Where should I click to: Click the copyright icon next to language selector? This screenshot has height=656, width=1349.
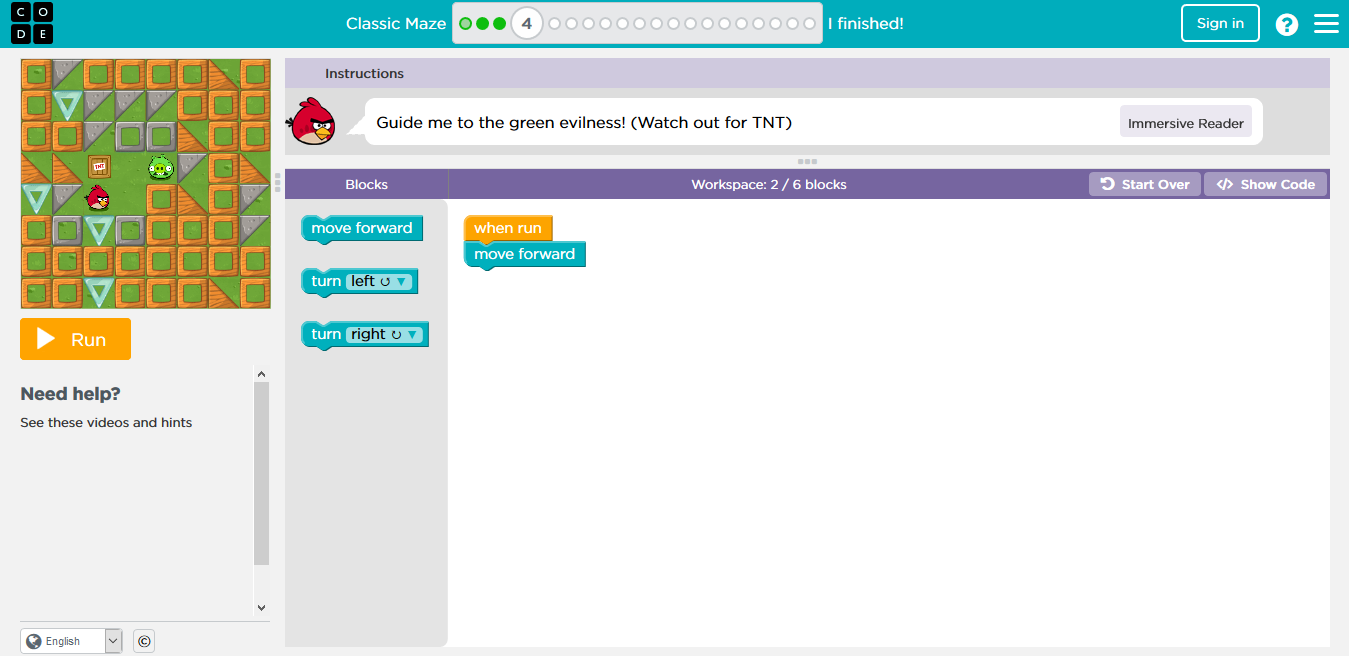(144, 641)
